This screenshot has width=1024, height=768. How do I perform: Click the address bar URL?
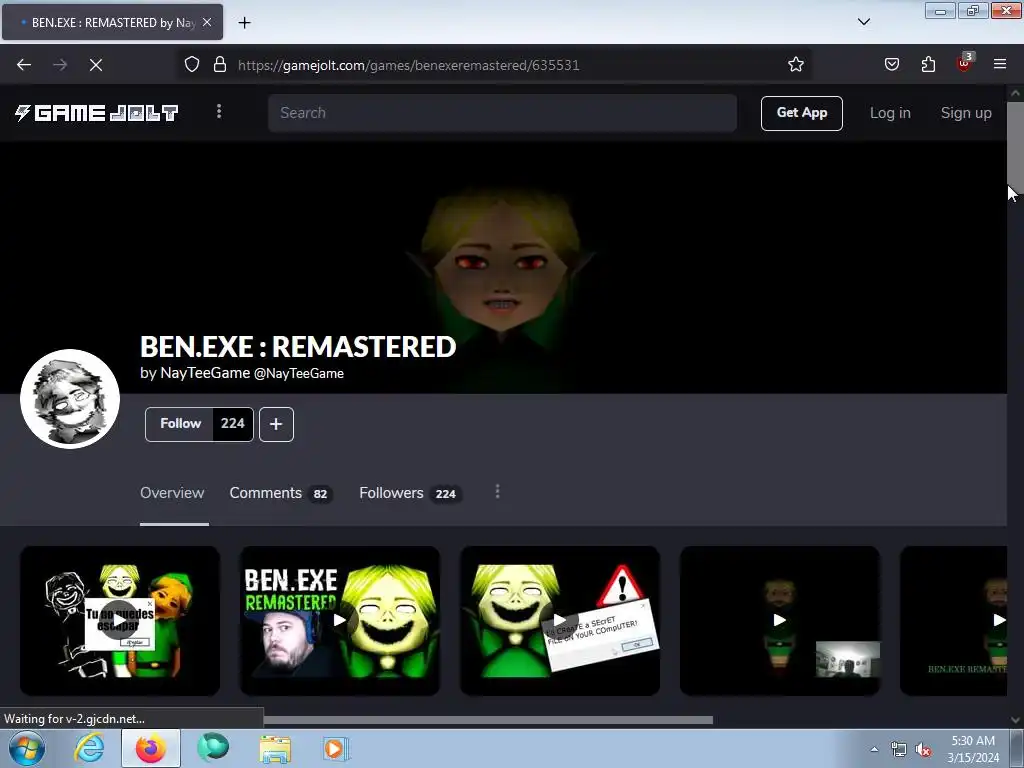[408, 65]
